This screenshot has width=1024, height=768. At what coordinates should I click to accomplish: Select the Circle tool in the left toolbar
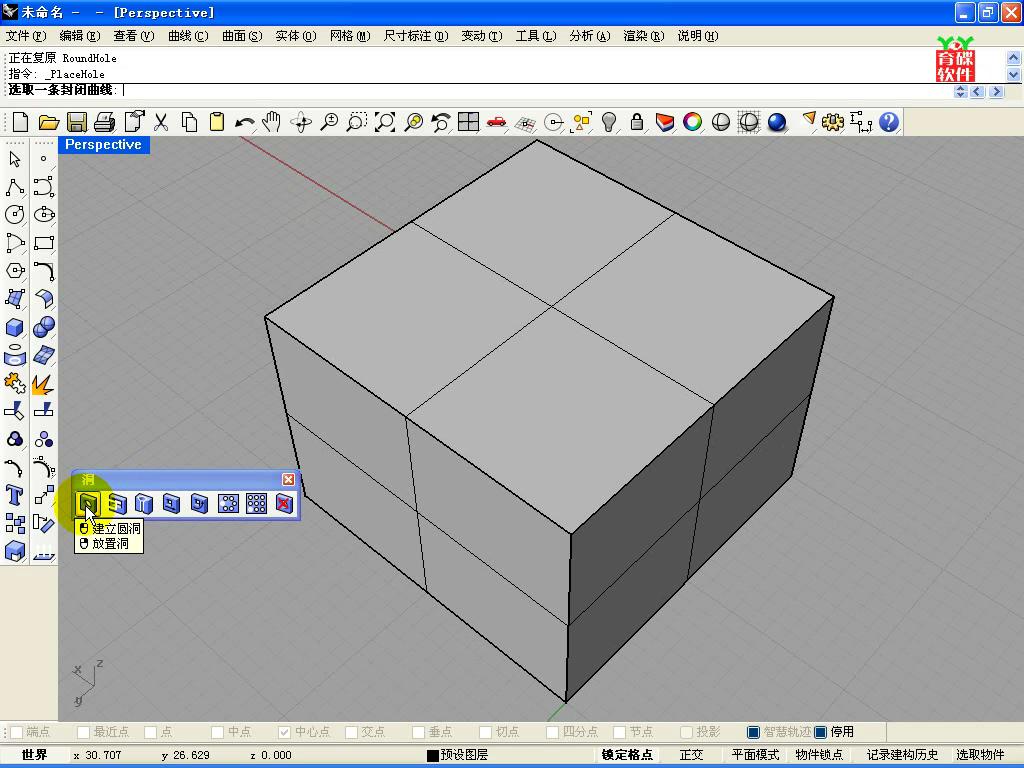[x=15, y=215]
